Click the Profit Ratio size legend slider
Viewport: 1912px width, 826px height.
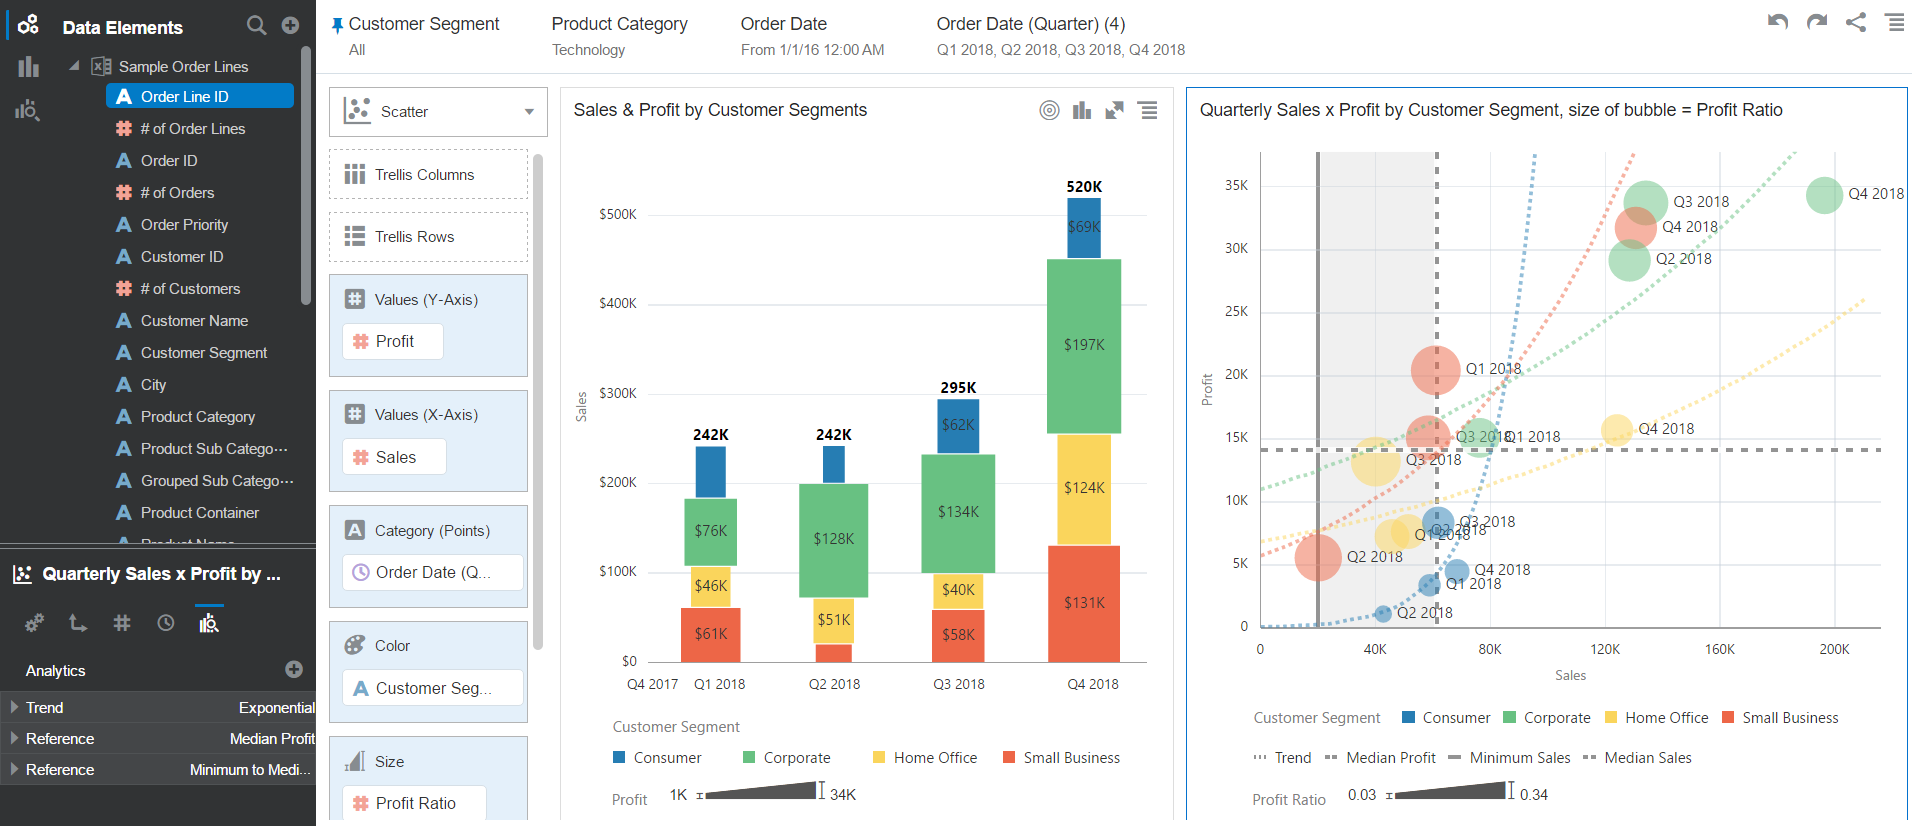coord(1450,794)
